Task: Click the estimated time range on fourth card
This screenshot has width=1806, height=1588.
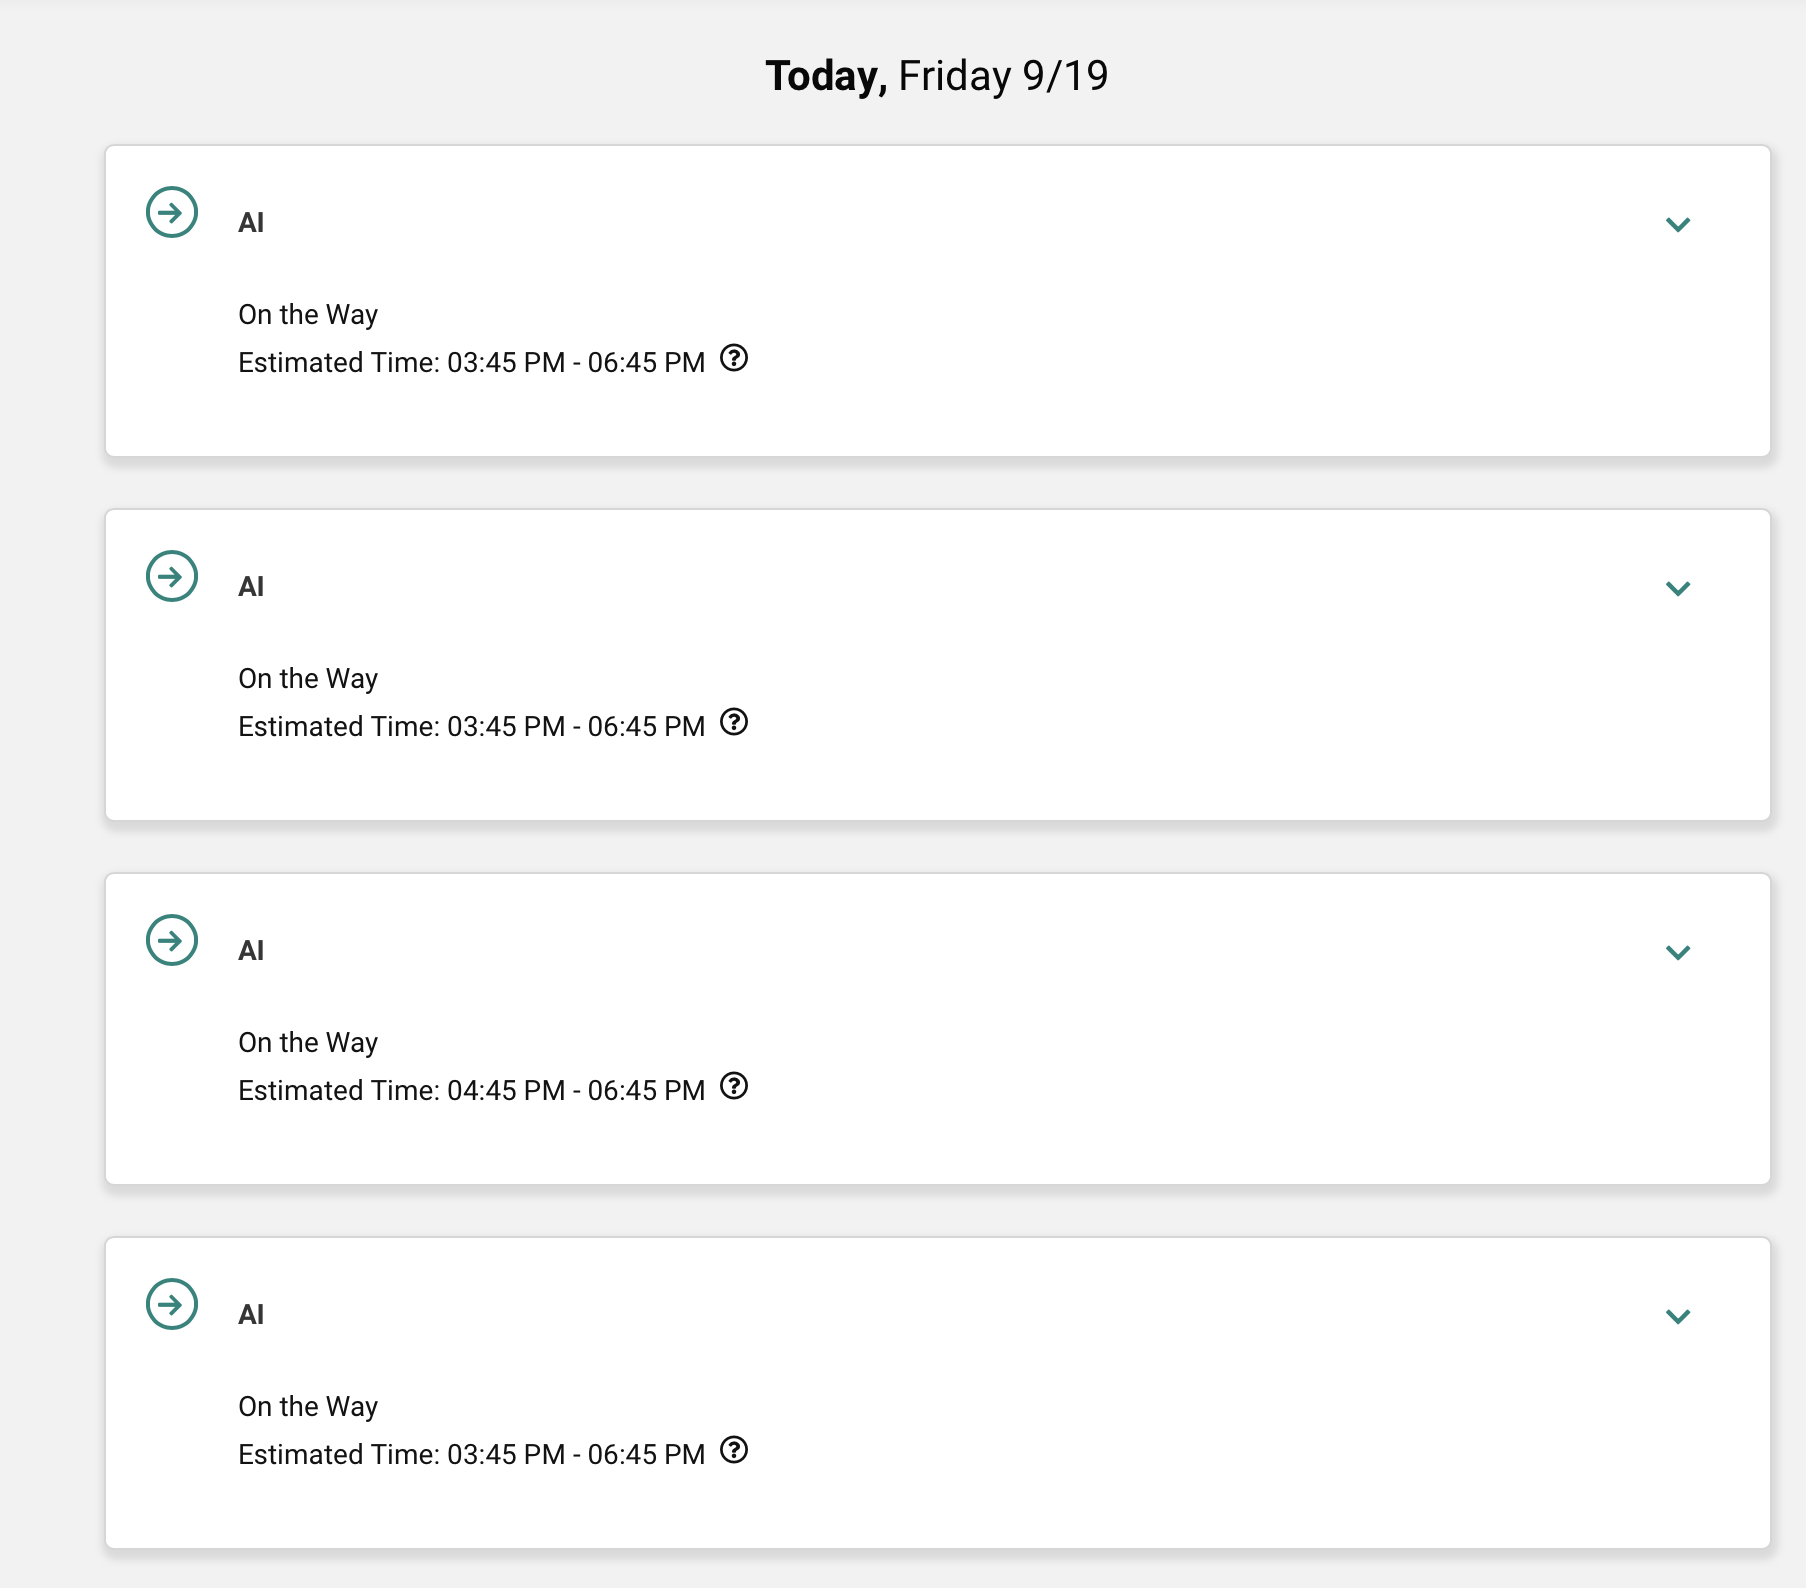Action: [x=470, y=1454]
